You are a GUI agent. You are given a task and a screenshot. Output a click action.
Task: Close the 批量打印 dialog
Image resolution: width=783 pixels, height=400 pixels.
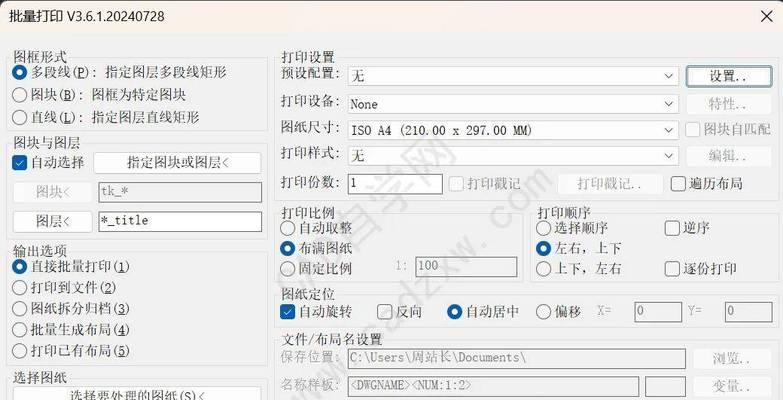(x=767, y=16)
